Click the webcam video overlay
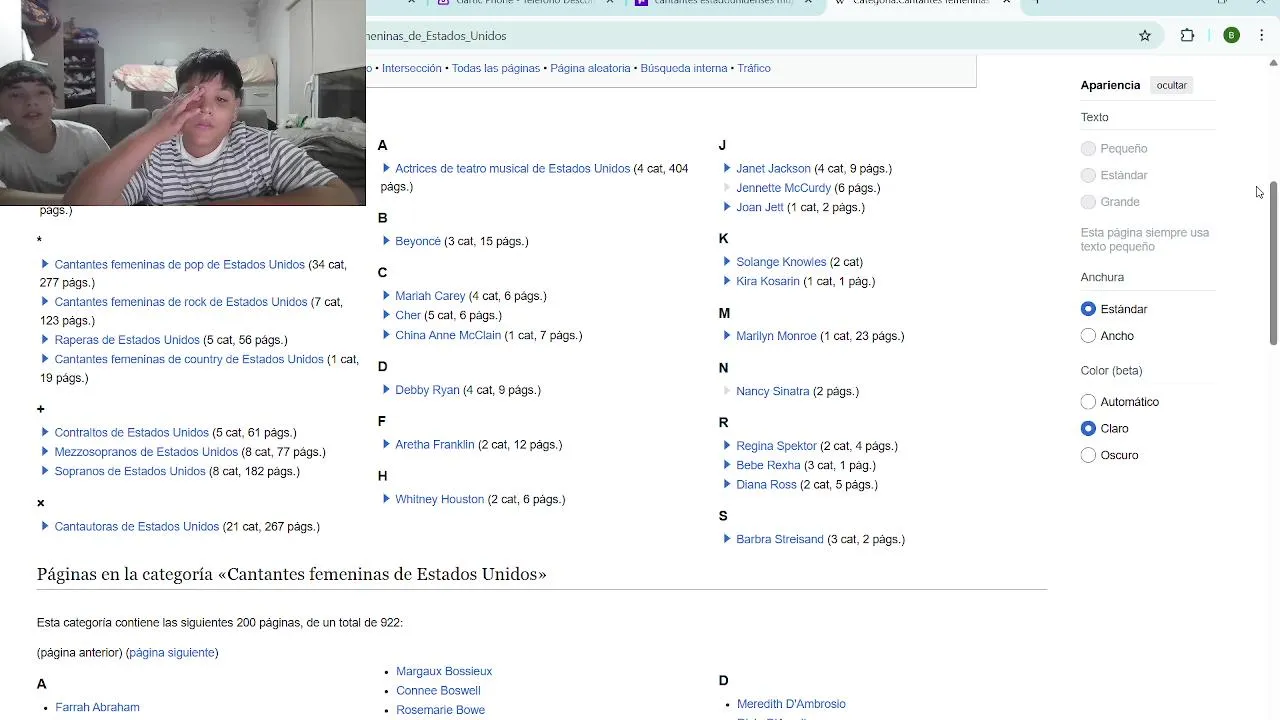Screen dimensions: 1280x720 click(x=183, y=102)
